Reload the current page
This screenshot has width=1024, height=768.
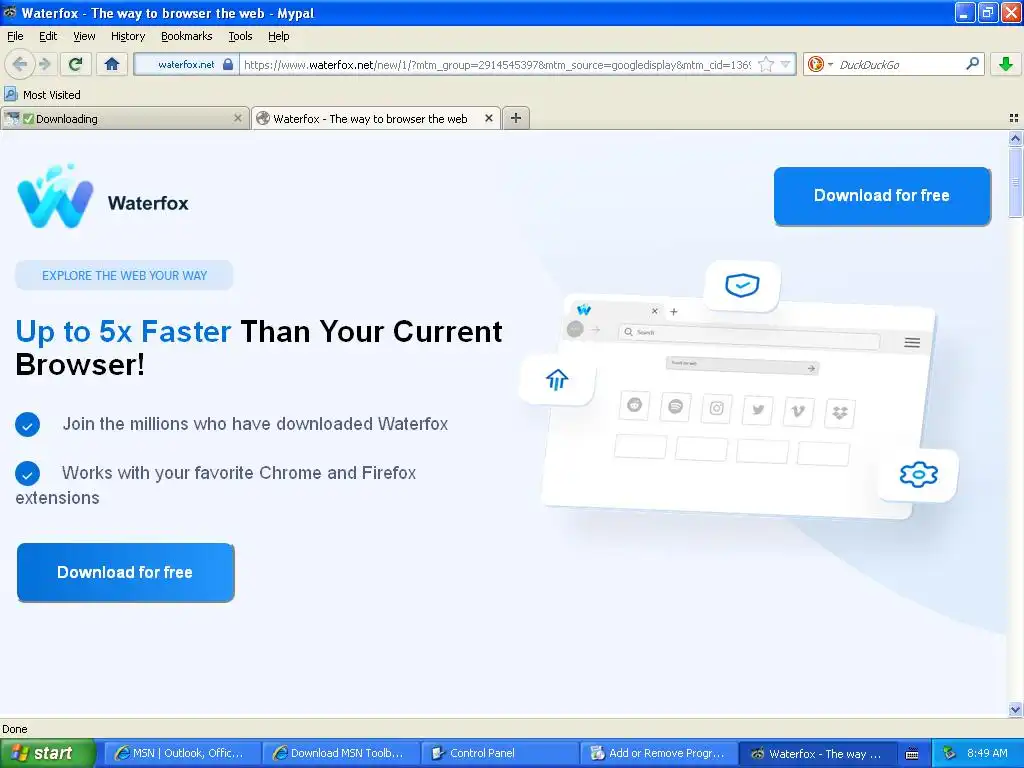76,64
